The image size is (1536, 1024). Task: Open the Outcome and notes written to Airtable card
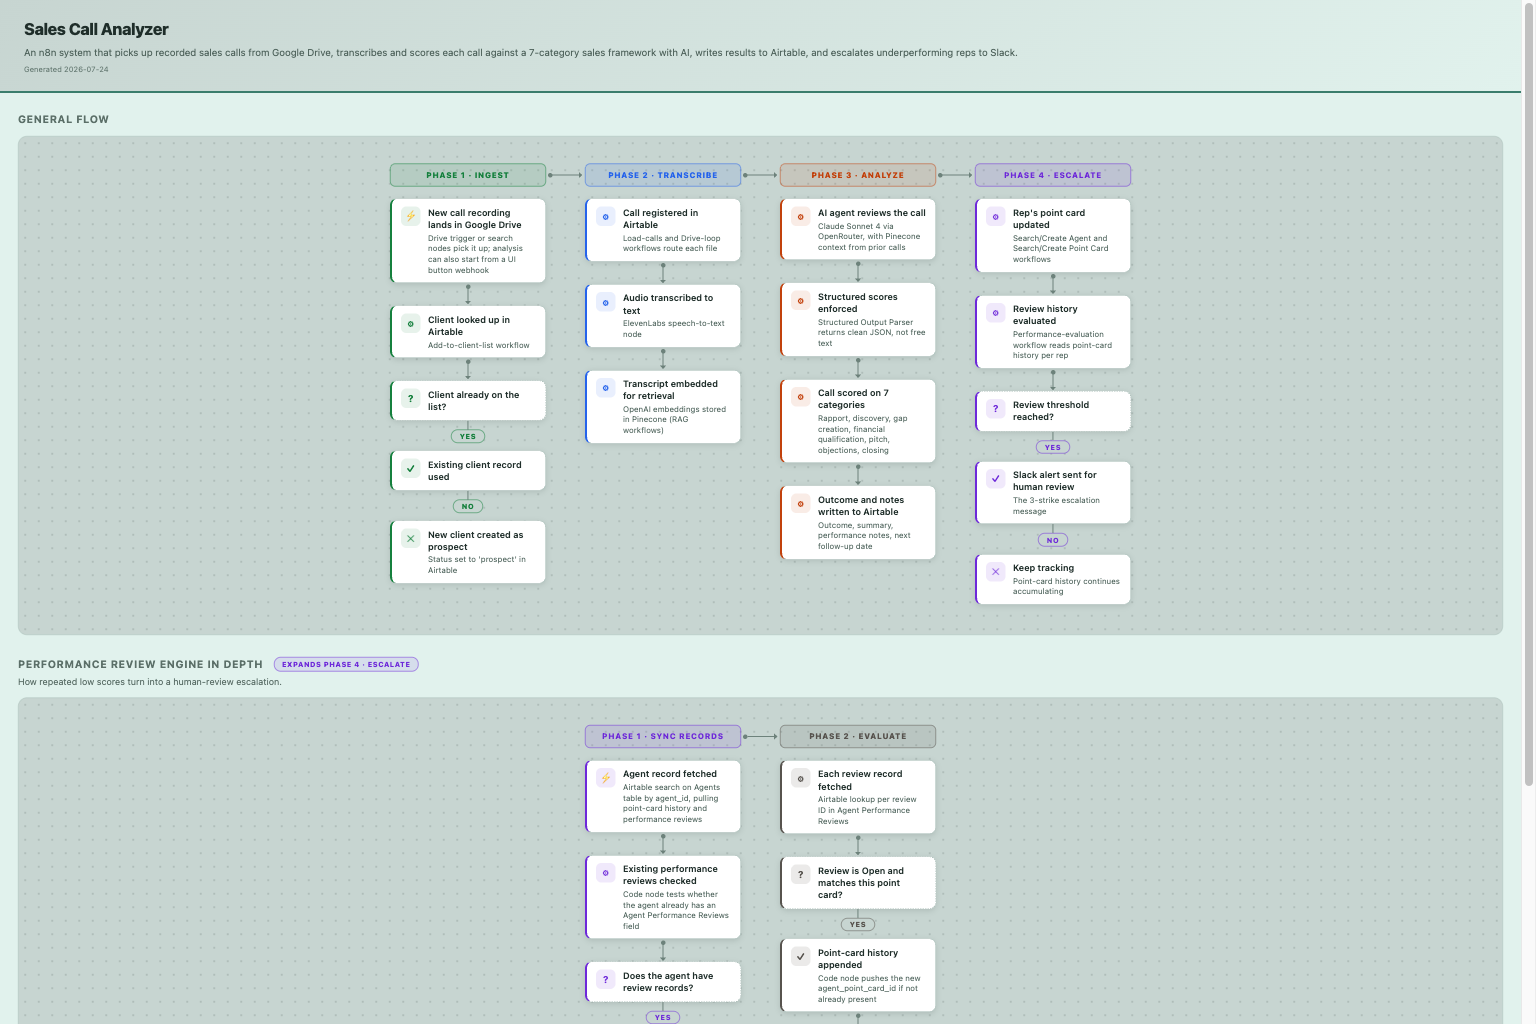coord(858,522)
